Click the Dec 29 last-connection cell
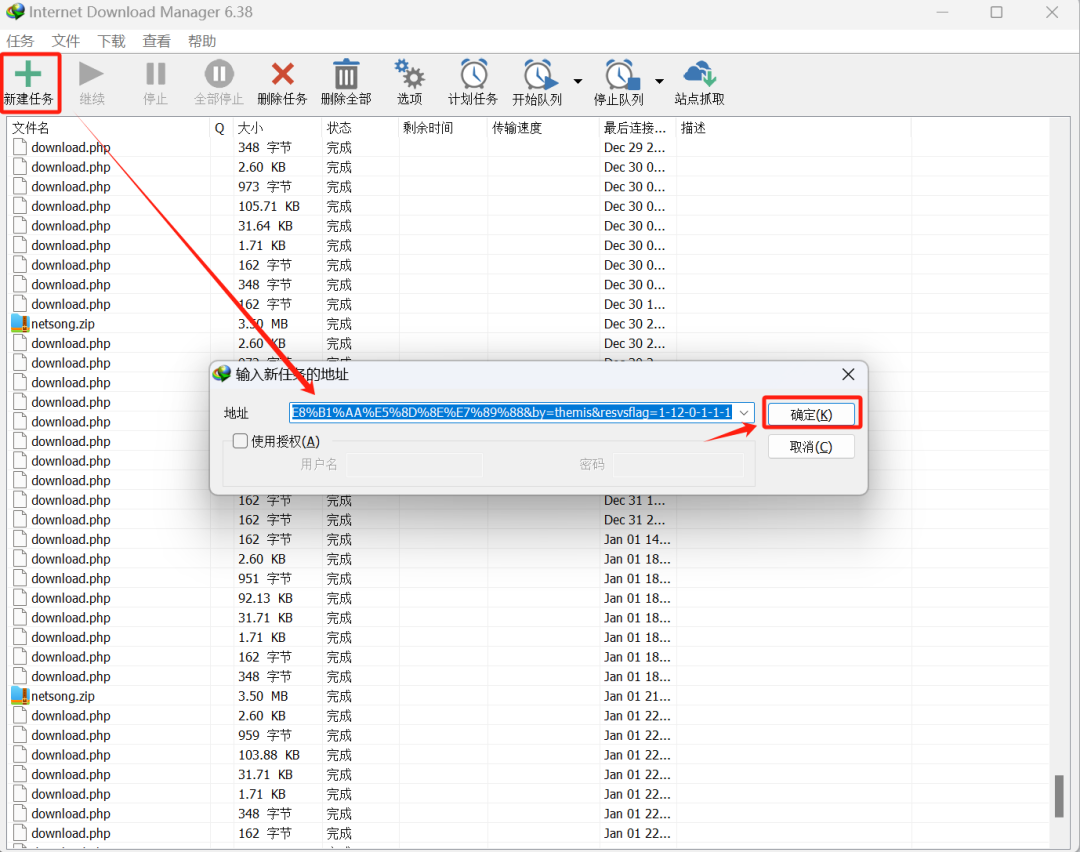 [634, 147]
